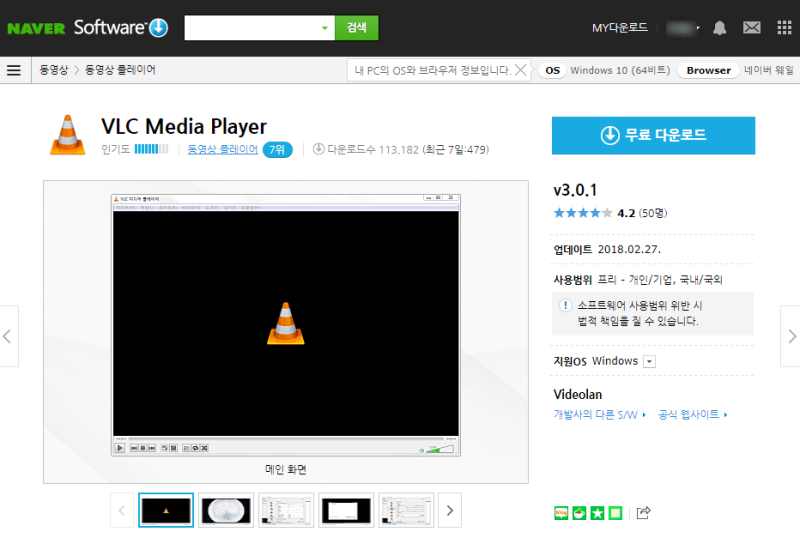Click the 동영상 플레이어 breadcrumb
The height and width of the screenshot is (544, 800).
[120, 70]
